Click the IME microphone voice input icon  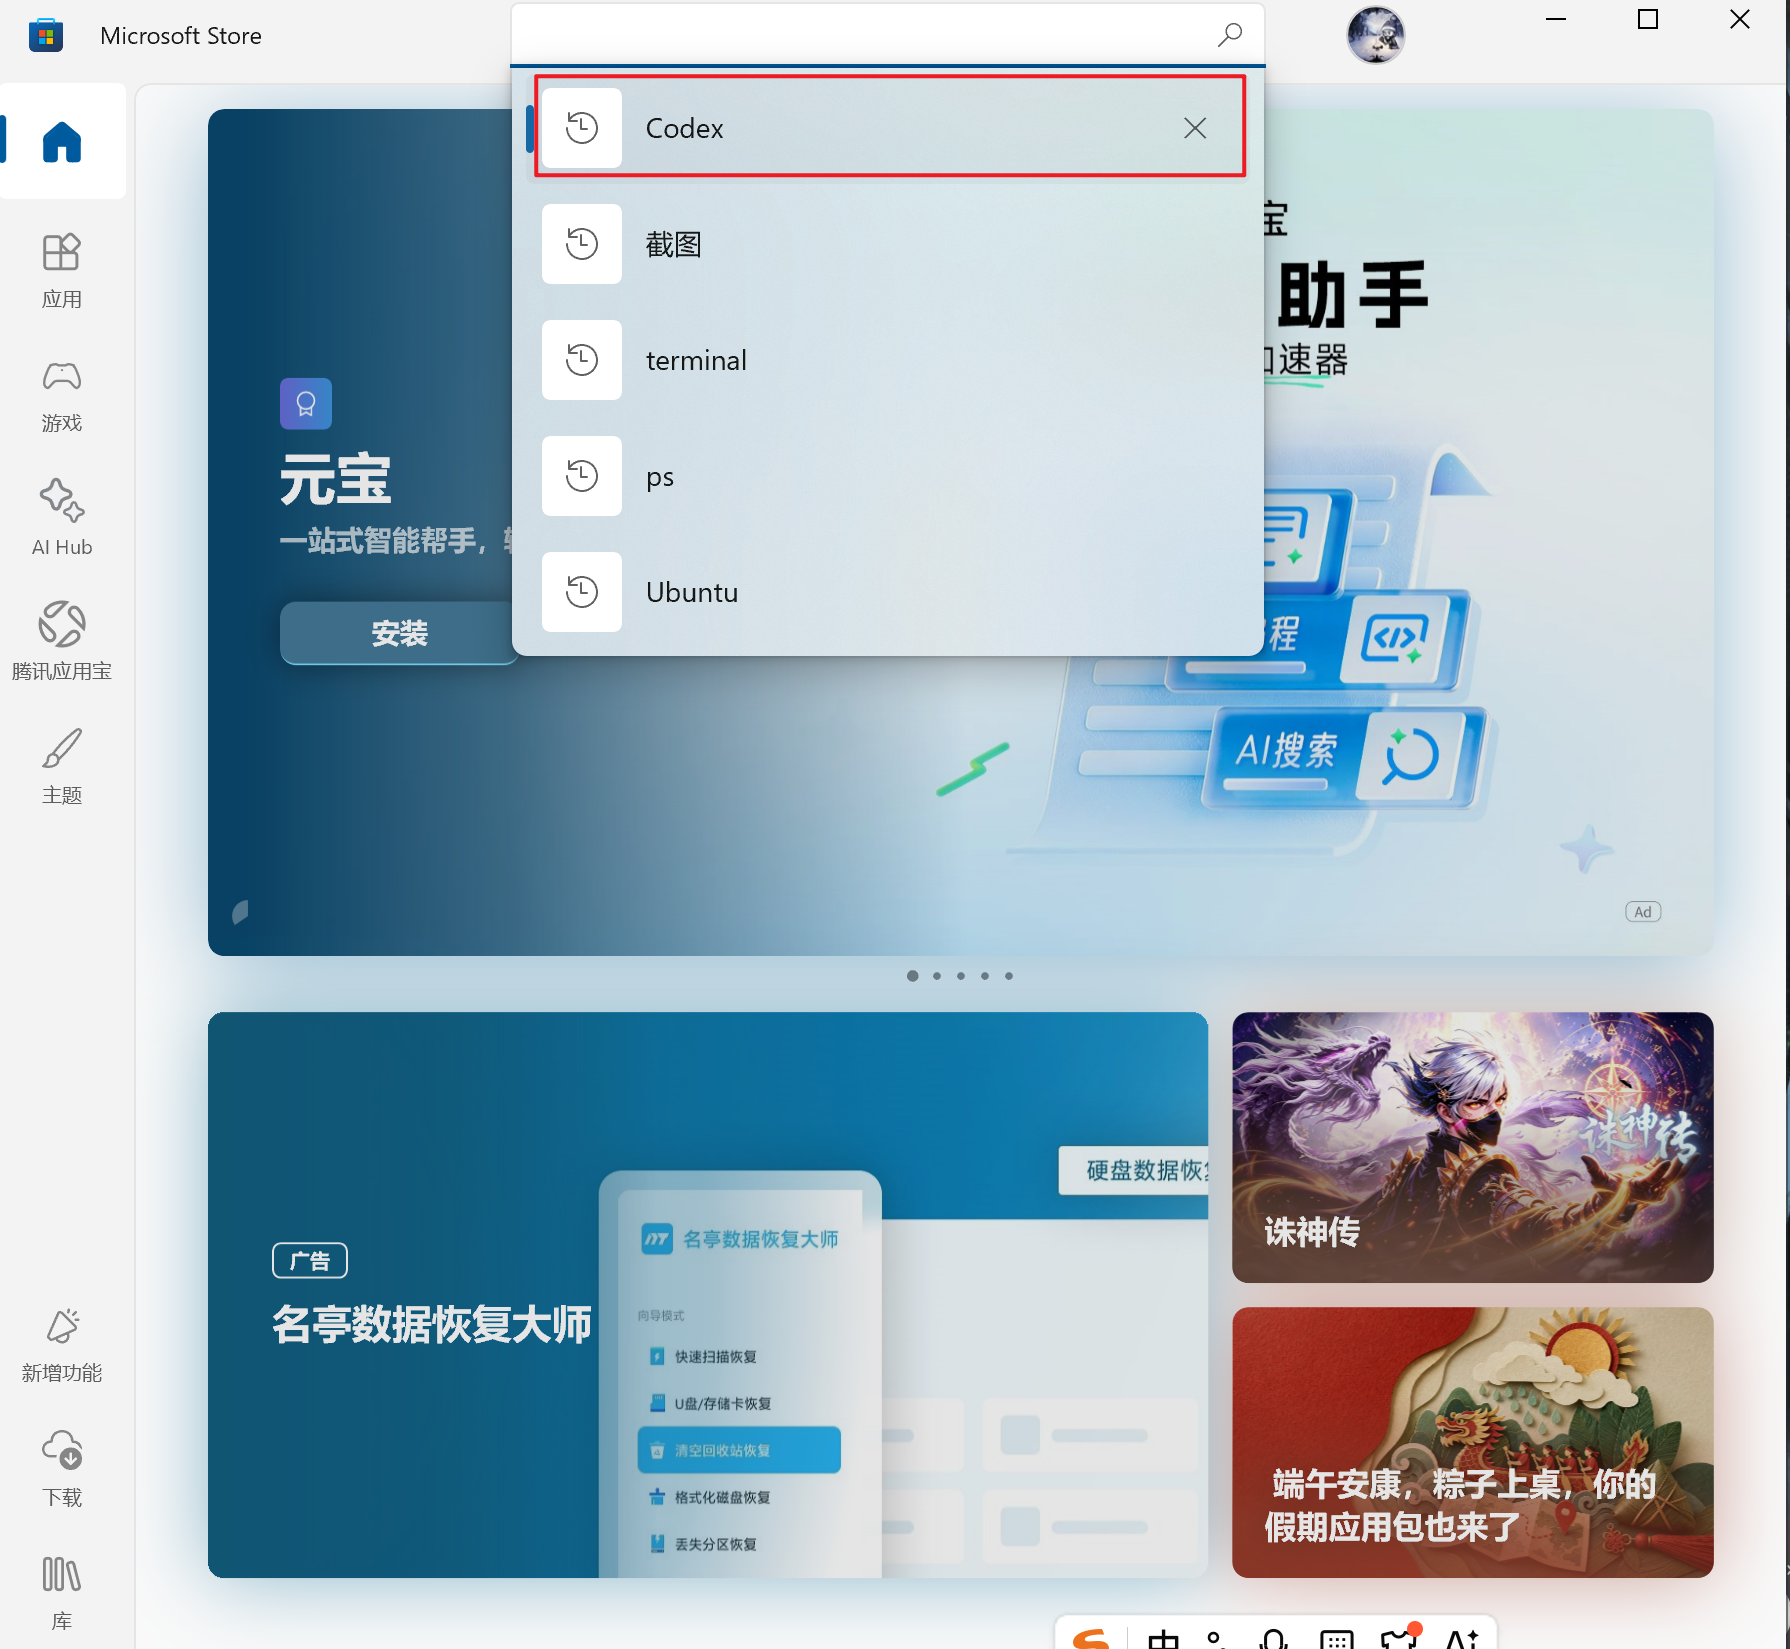[x=1273, y=1638]
